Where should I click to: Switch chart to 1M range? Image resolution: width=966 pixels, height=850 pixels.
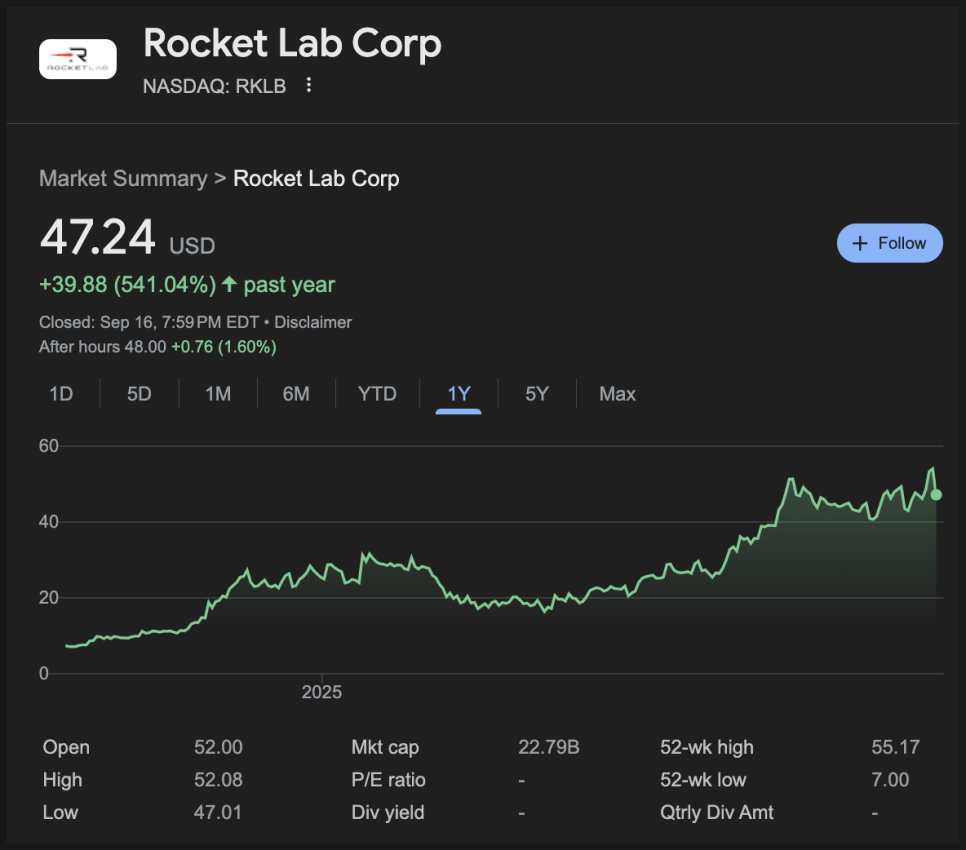coord(218,394)
